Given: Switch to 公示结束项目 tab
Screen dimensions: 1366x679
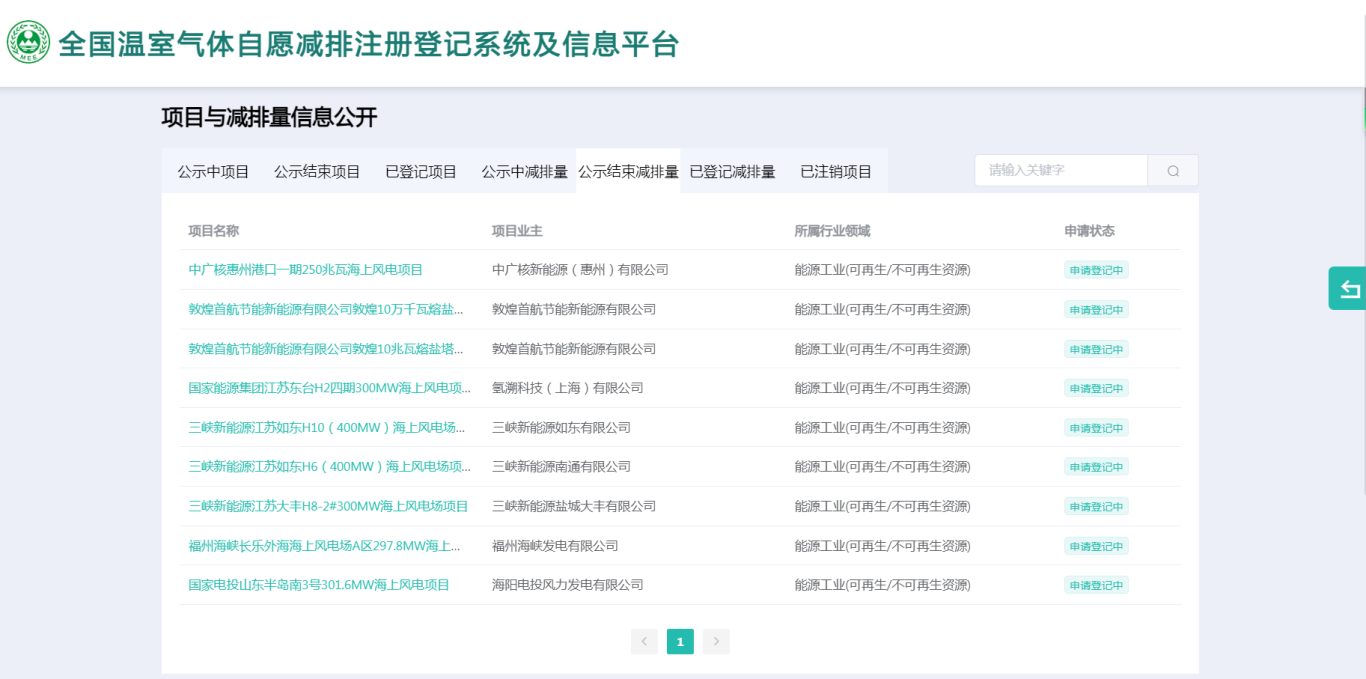Looking at the screenshot, I should tap(317, 172).
